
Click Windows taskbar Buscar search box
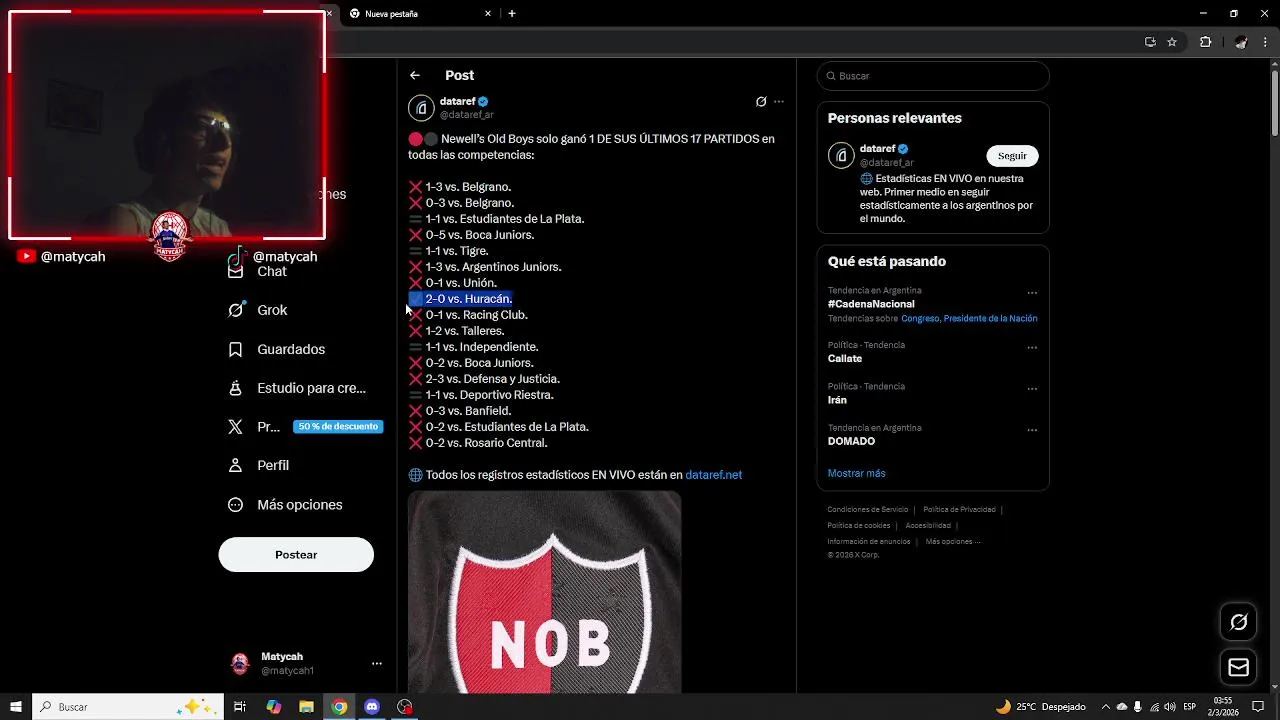(128, 707)
